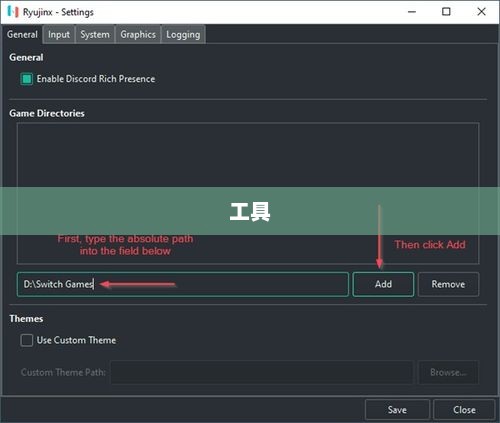The height and width of the screenshot is (423, 500).
Task: Click the Game Directories section heading
Action: pos(47,113)
